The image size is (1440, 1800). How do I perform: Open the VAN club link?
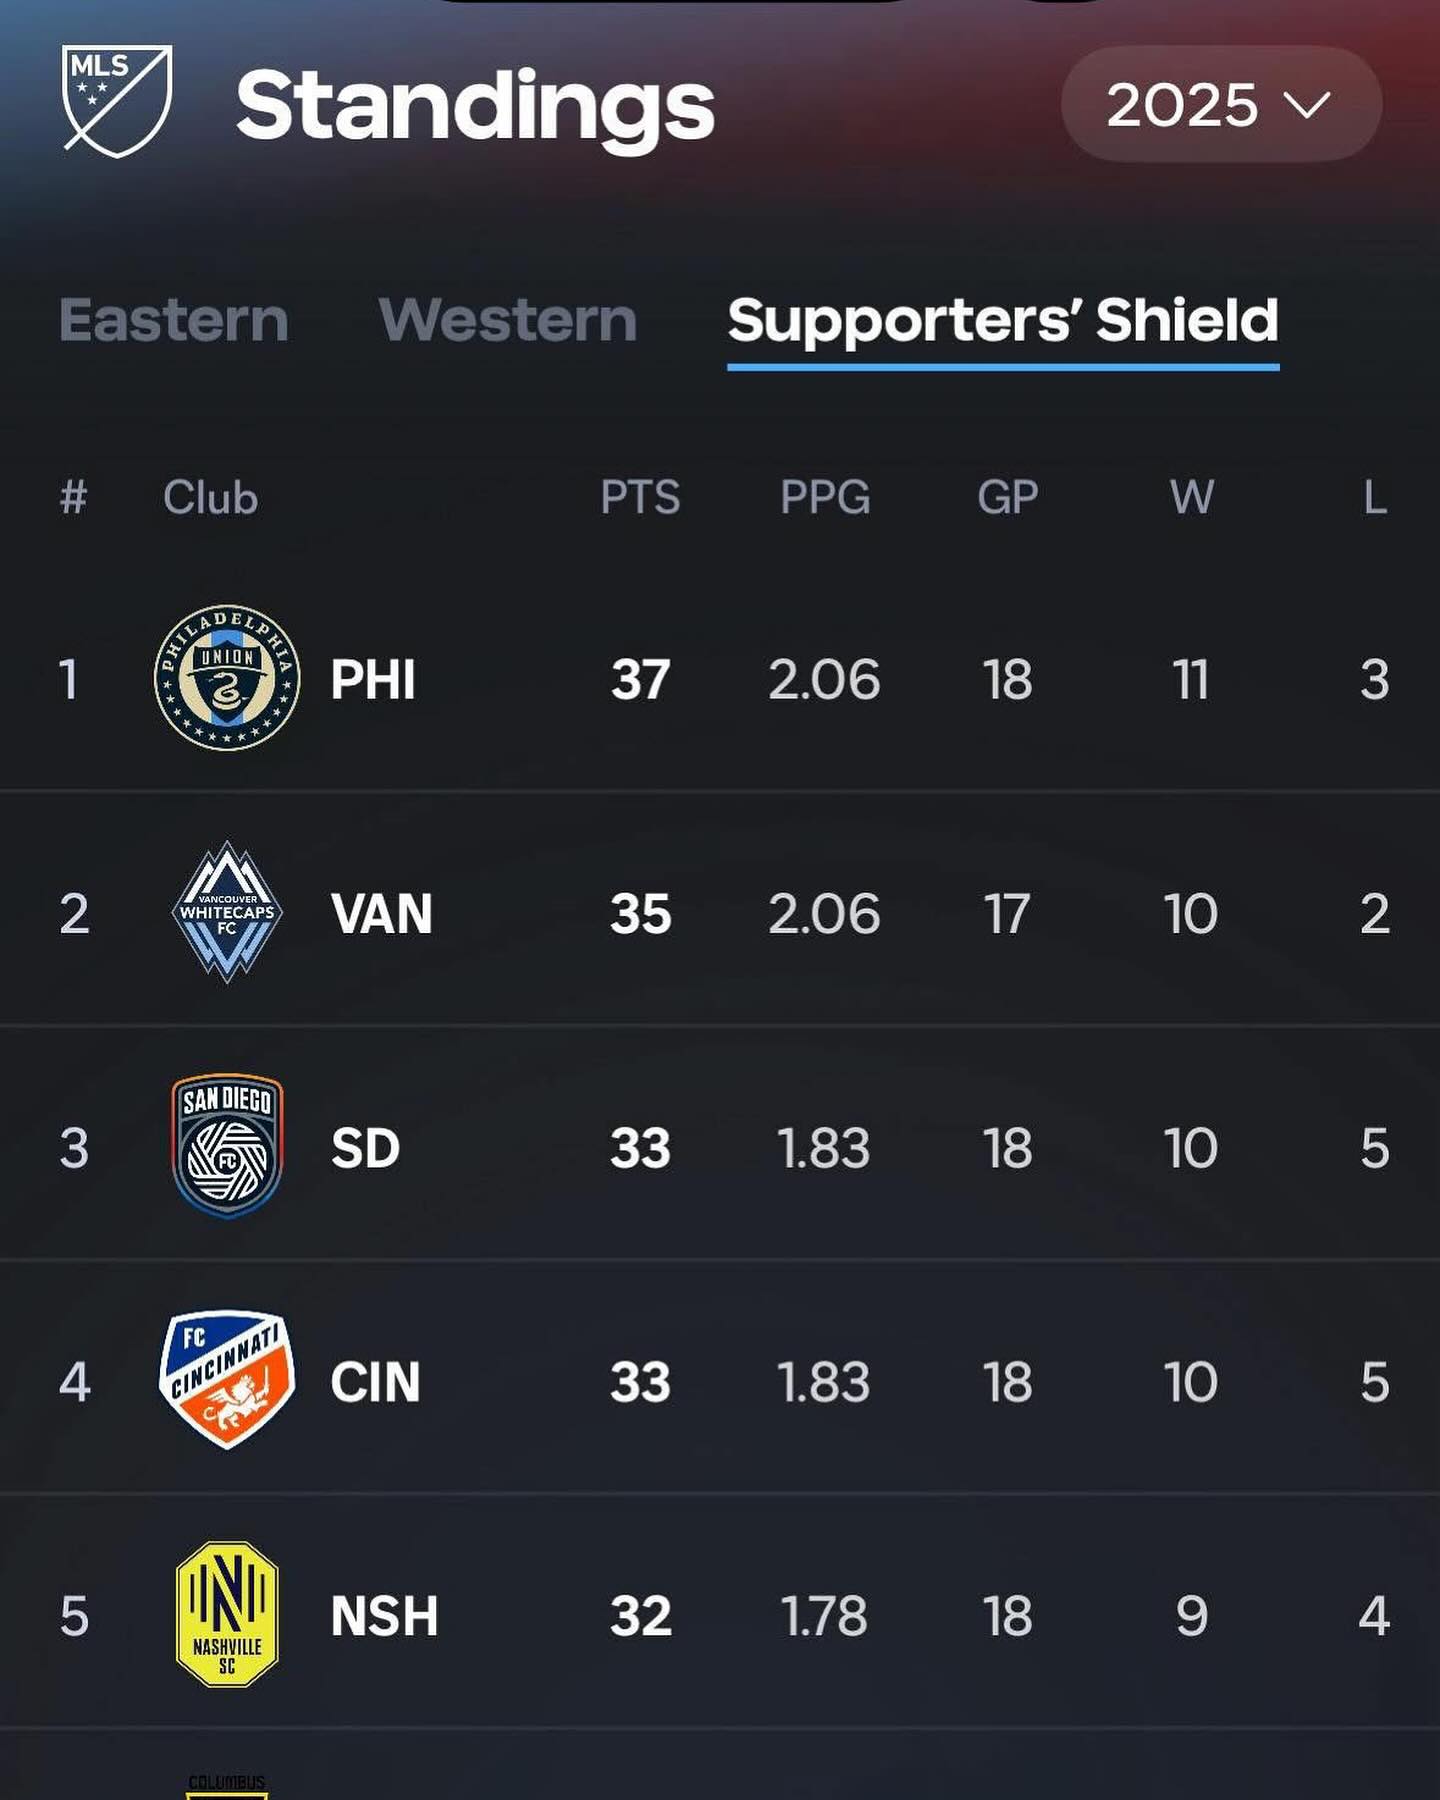point(381,914)
